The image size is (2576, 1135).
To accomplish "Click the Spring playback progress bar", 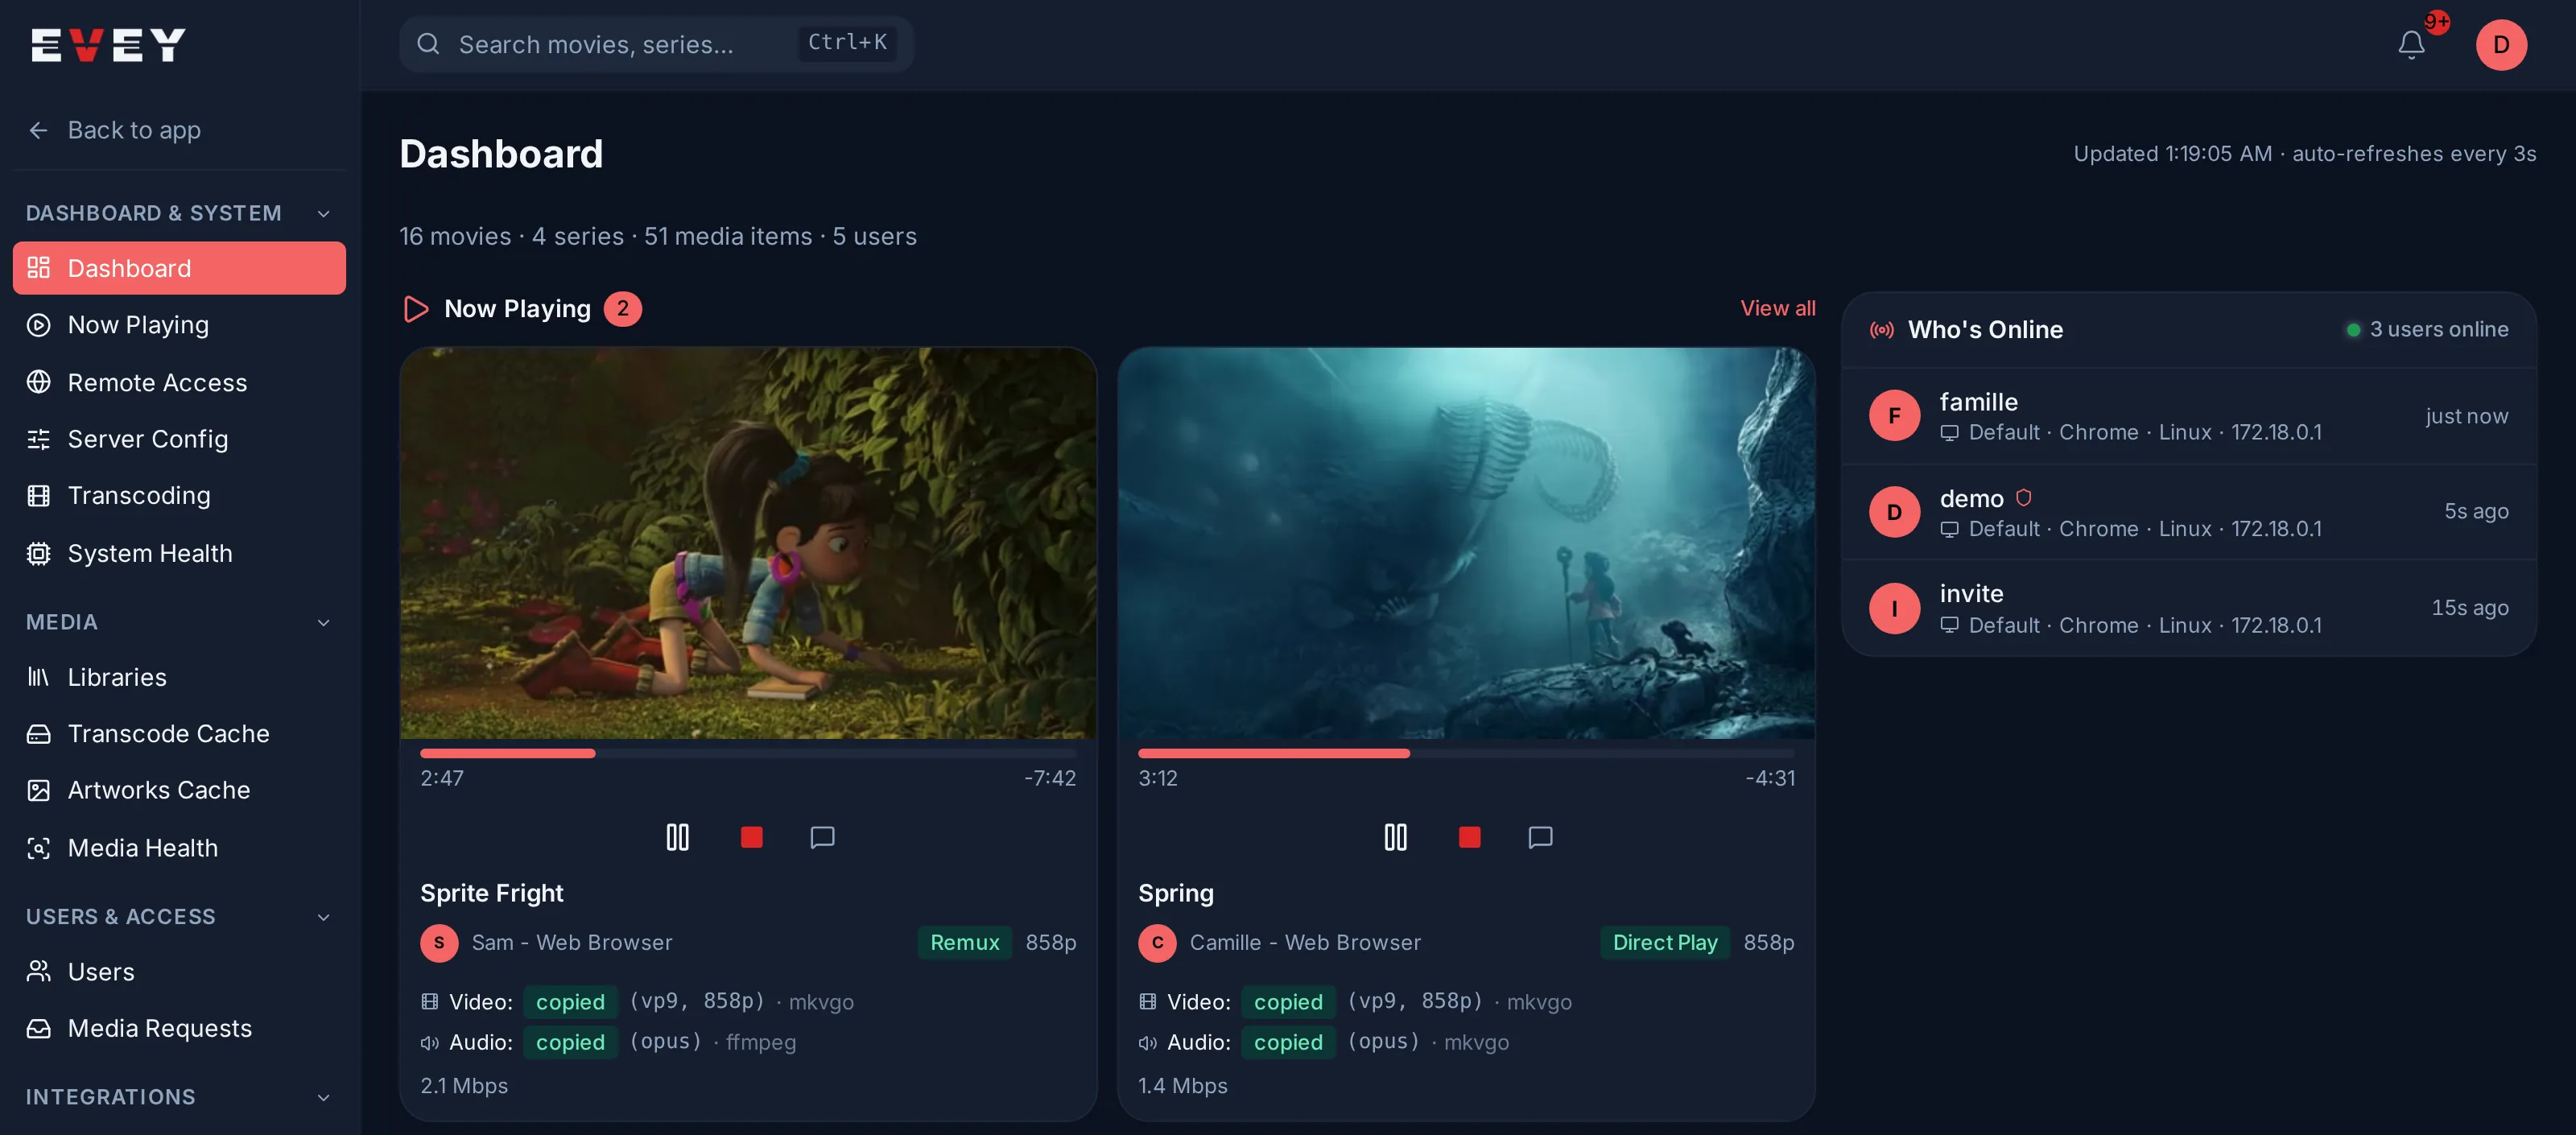I will pos(1466,753).
